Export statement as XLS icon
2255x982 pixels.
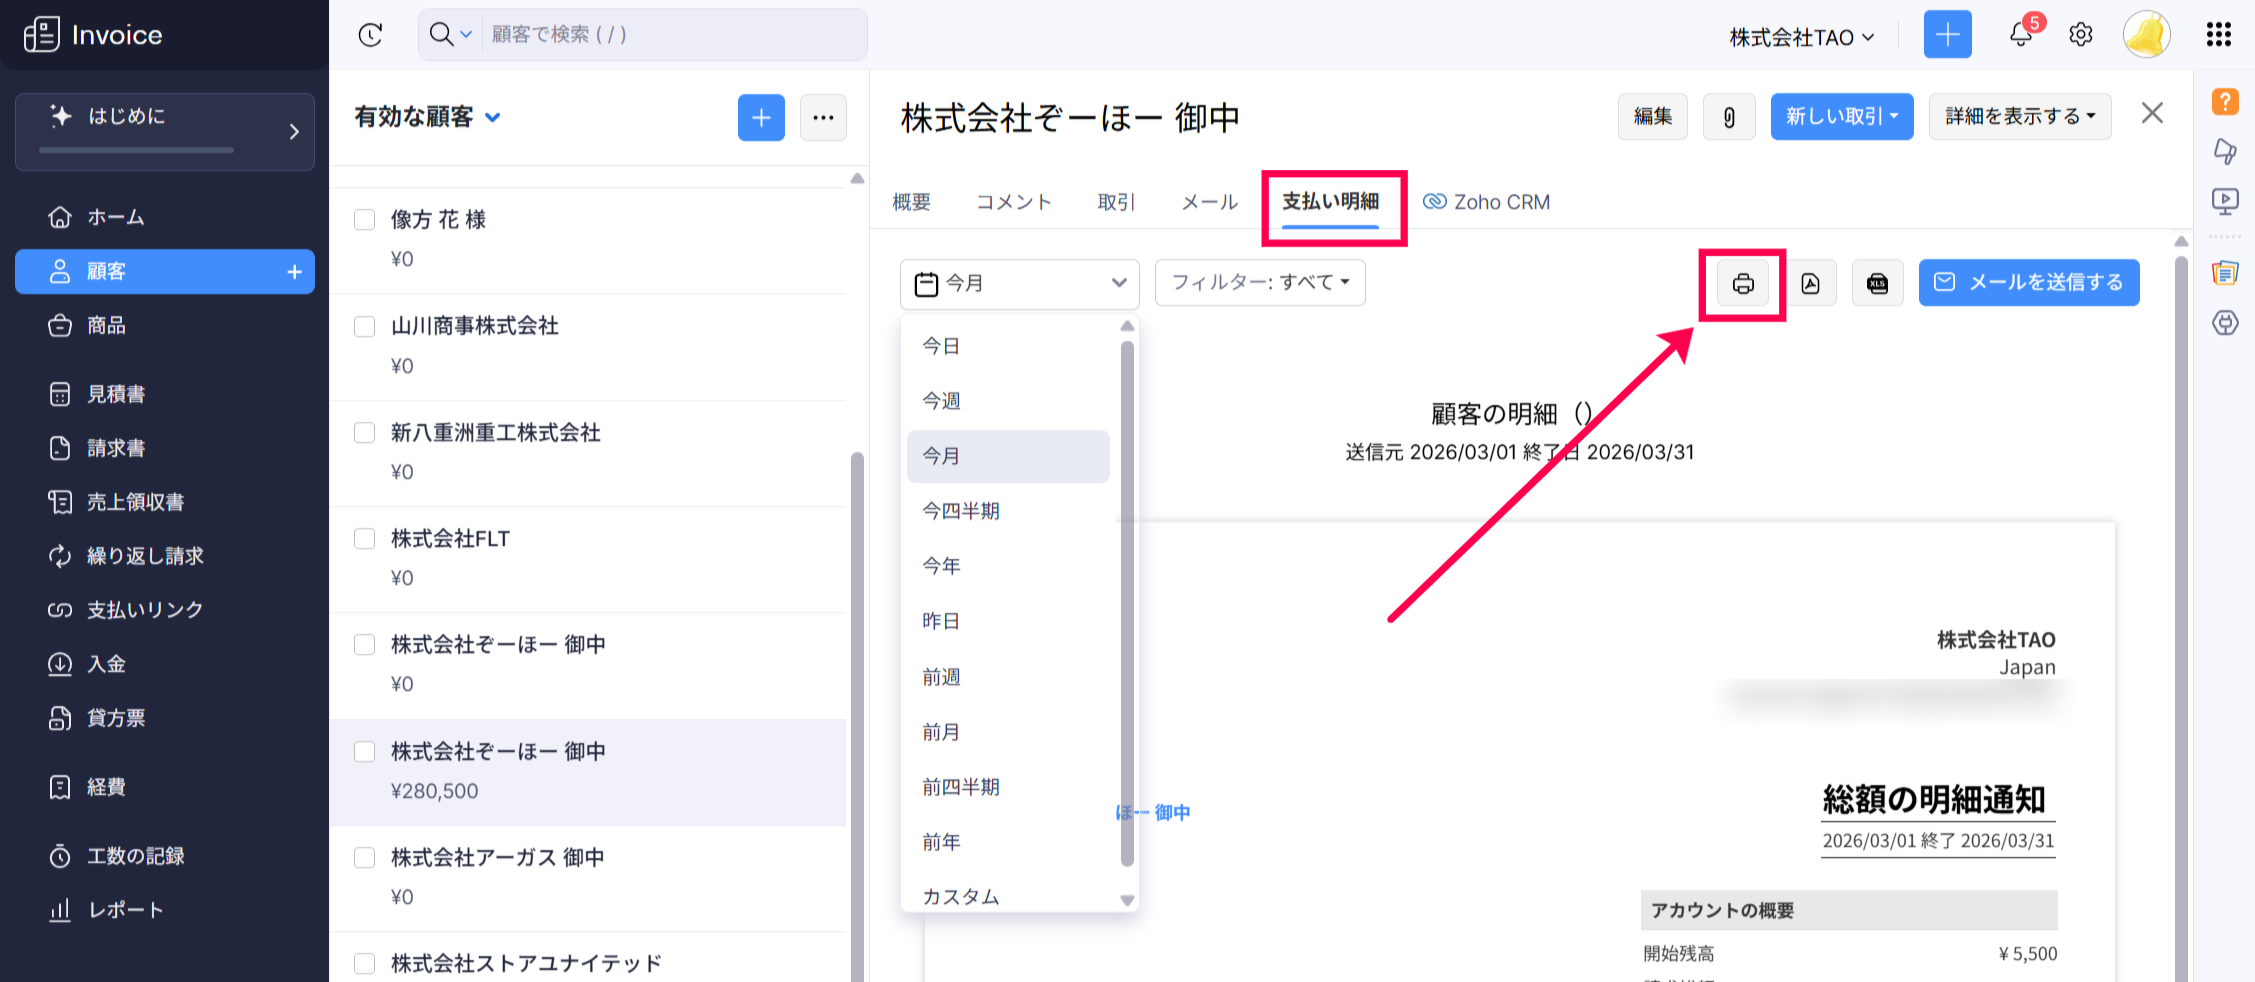coord(1877,284)
